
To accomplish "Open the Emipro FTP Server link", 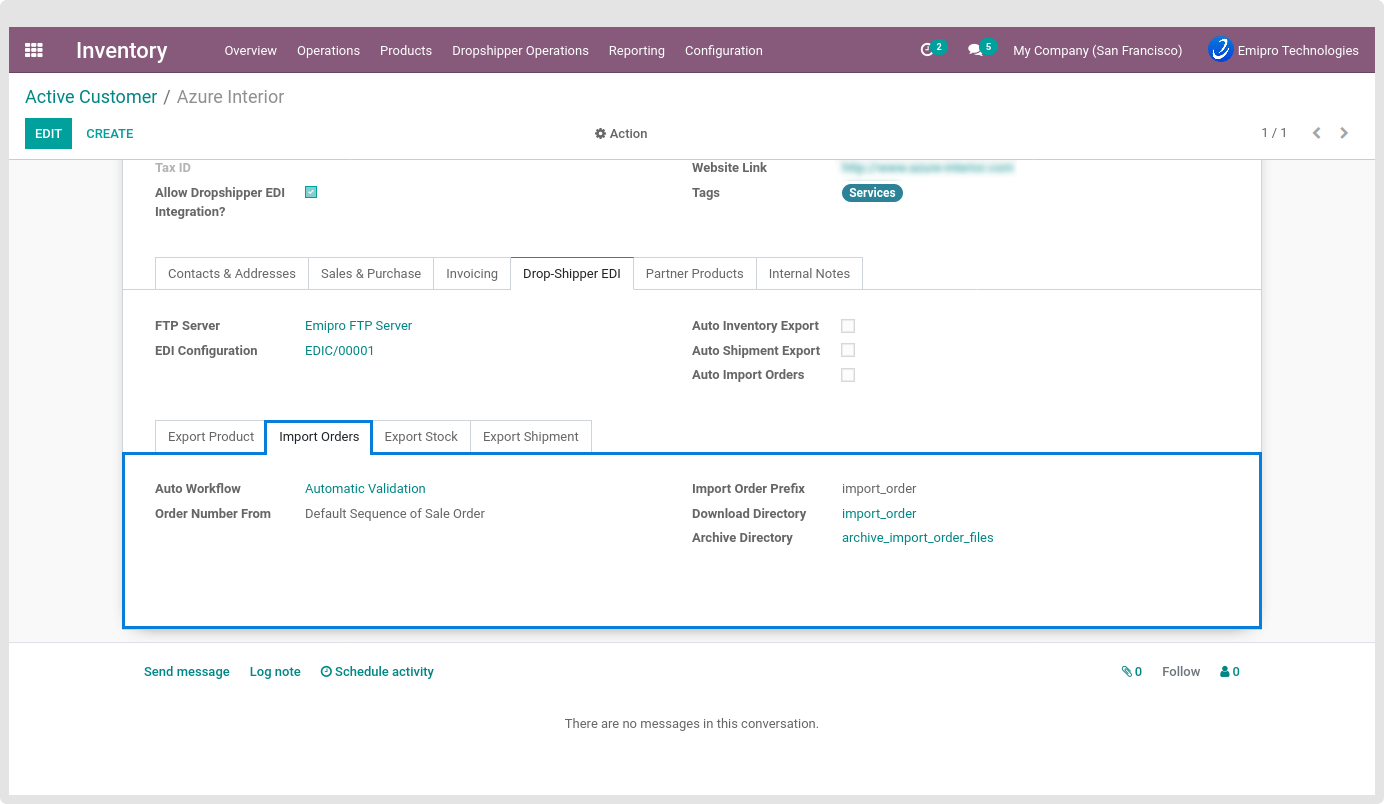I will click(358, 326).
